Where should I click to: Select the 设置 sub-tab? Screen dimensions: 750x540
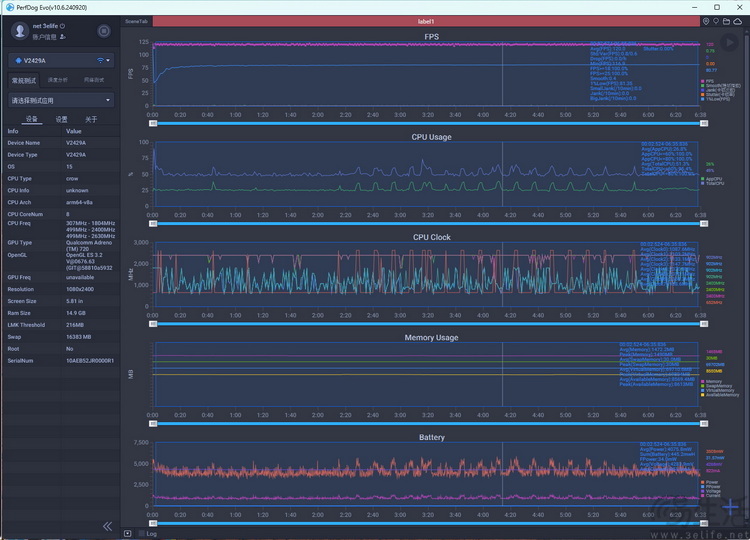pos(61,119)
